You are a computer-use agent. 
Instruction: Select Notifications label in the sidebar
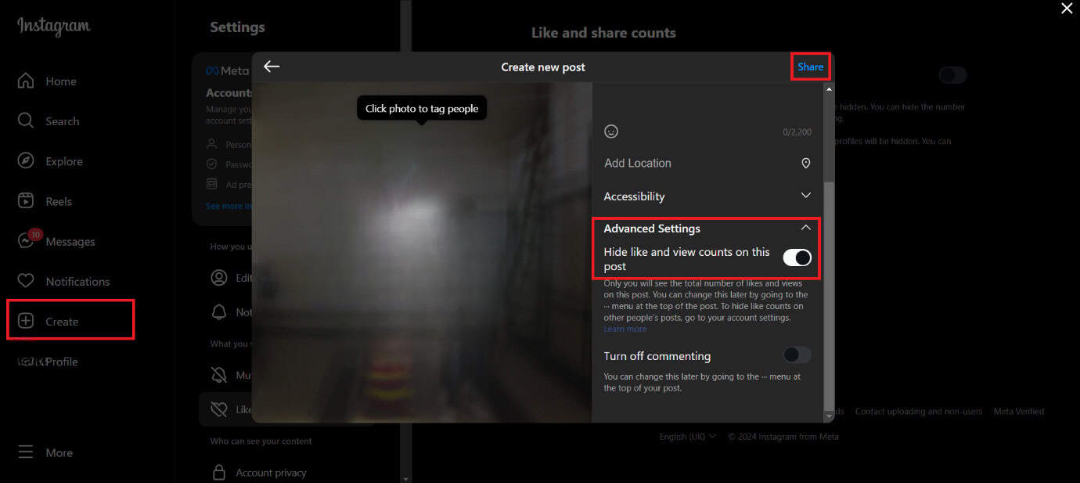pyautogui.click(x=78, y=282)
